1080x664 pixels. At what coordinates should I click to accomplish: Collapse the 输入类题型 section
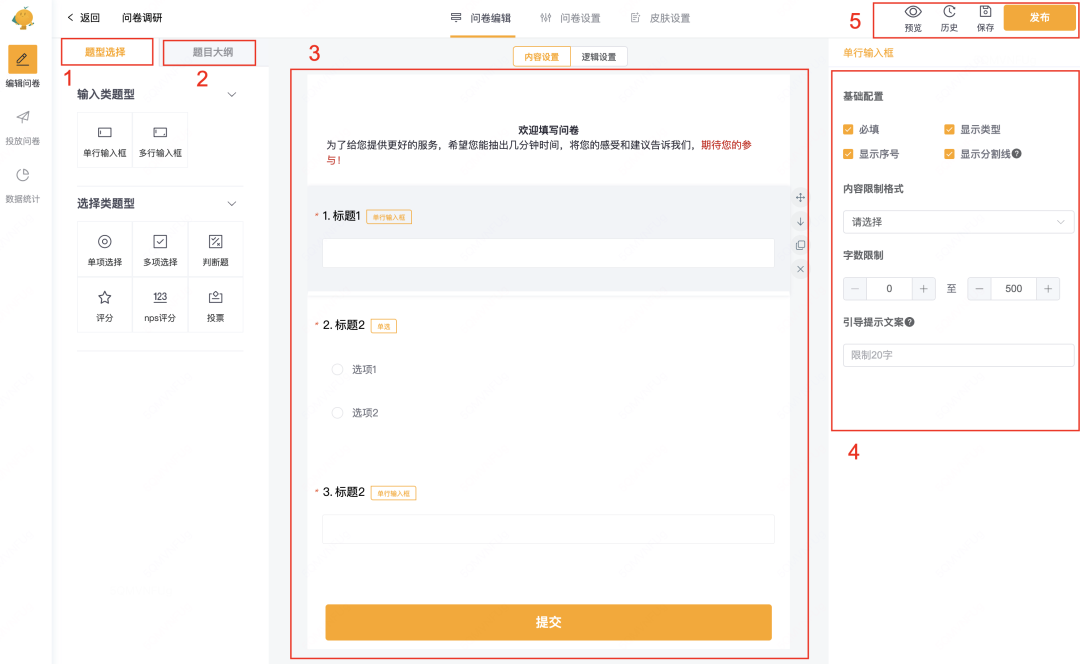(232, 95)
